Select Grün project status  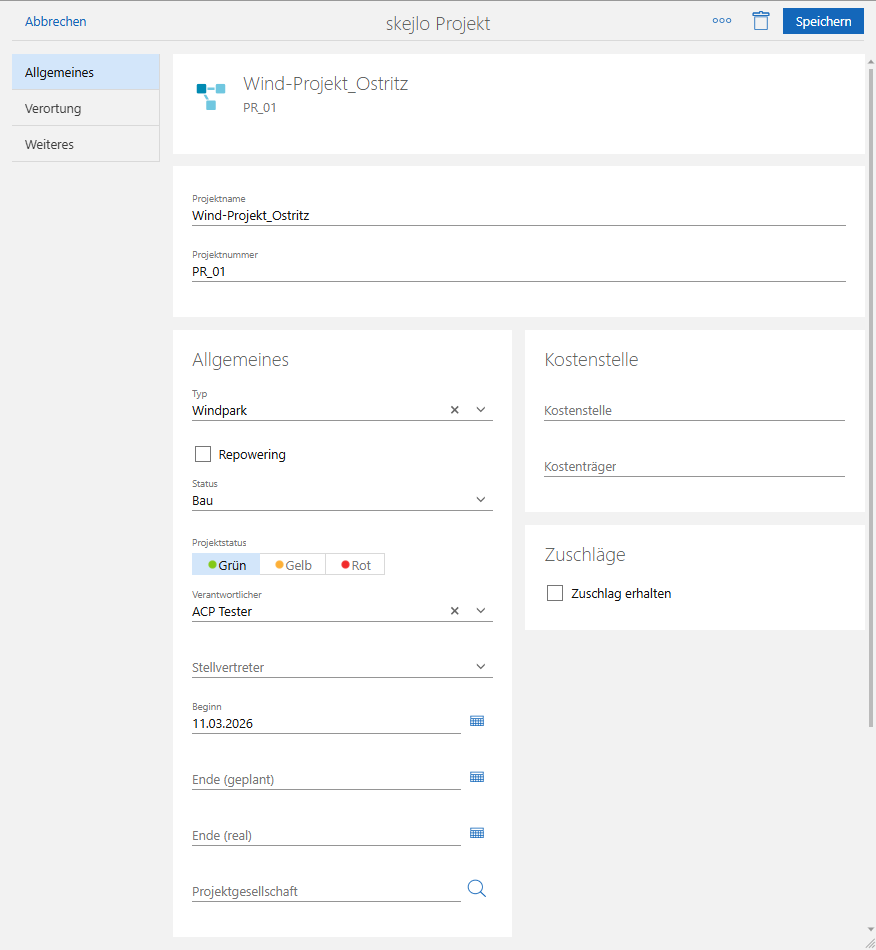[226, 565]
